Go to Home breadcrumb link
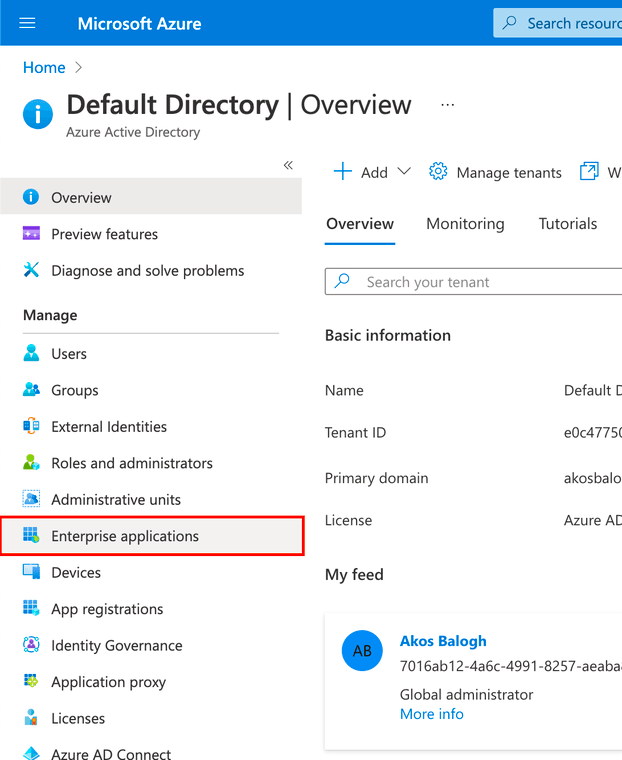622x760 pixels. tap(44, 67)
